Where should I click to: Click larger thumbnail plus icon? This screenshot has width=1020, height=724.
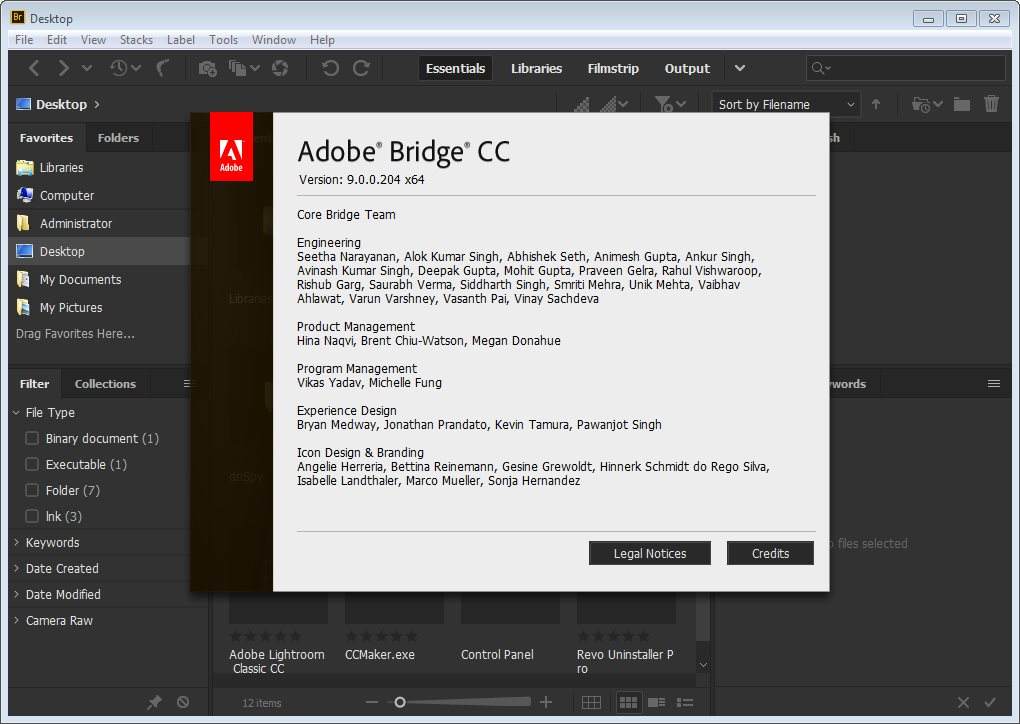tap(546, 702)
